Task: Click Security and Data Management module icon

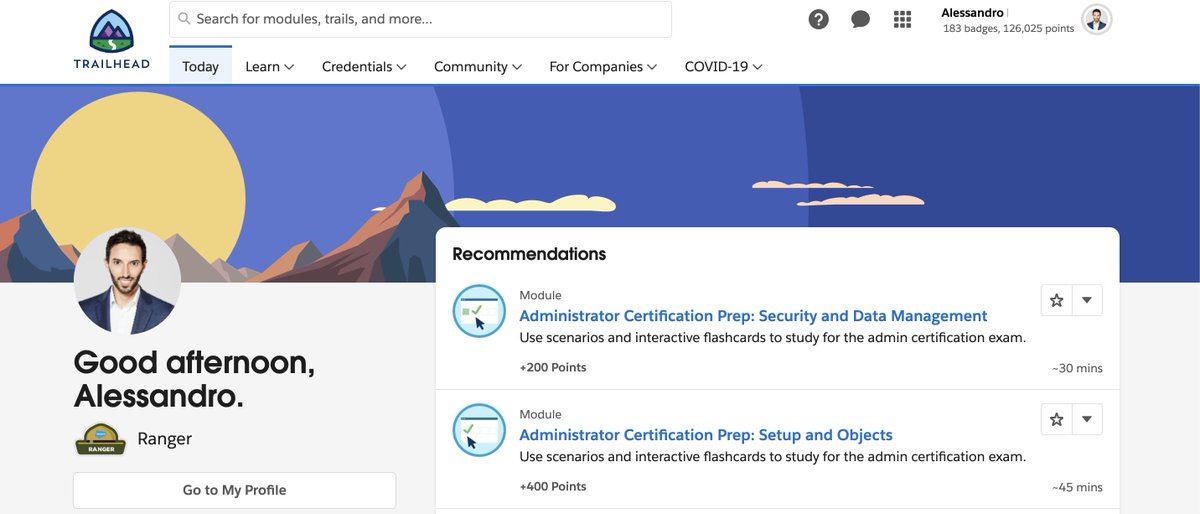Action: click(479, 311)
